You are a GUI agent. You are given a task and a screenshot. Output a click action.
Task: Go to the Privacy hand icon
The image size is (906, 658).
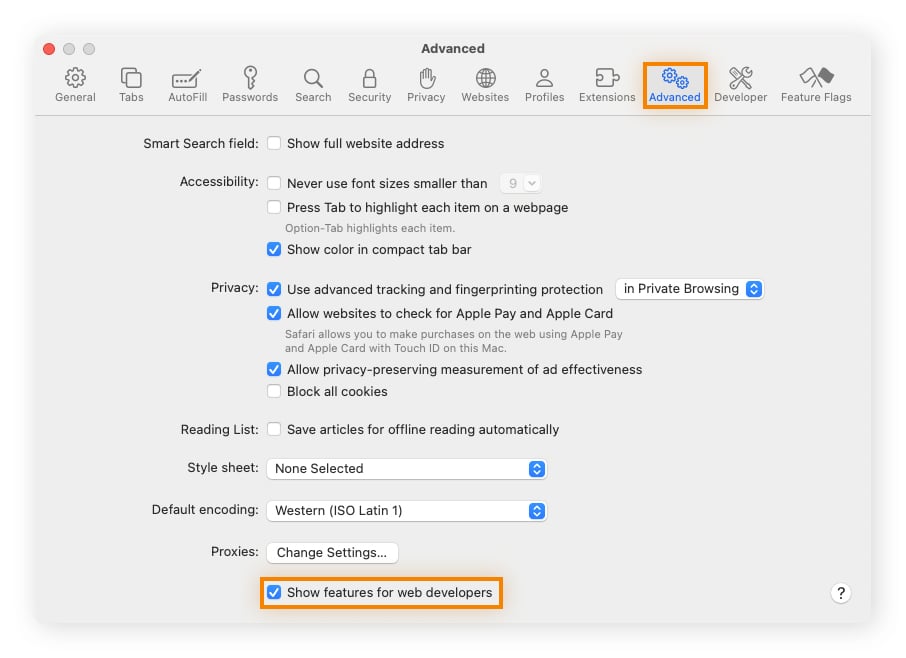426,85
